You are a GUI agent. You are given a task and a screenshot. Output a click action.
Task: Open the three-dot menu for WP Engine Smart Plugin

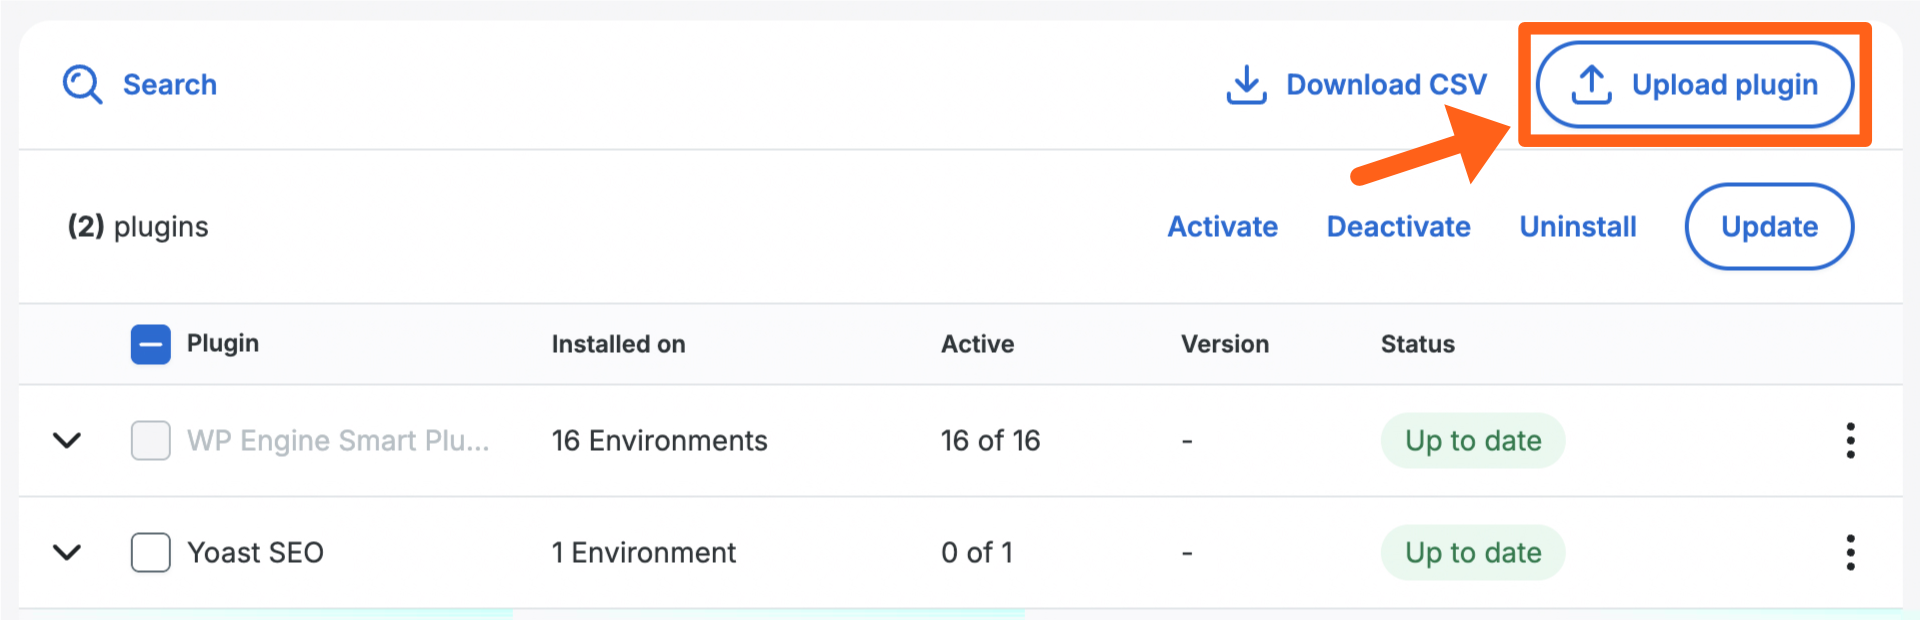point(1850,440)
